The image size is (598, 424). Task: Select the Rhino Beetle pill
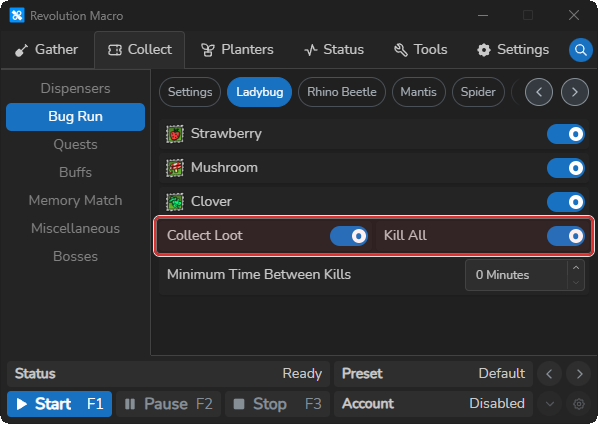coord(342,92)
